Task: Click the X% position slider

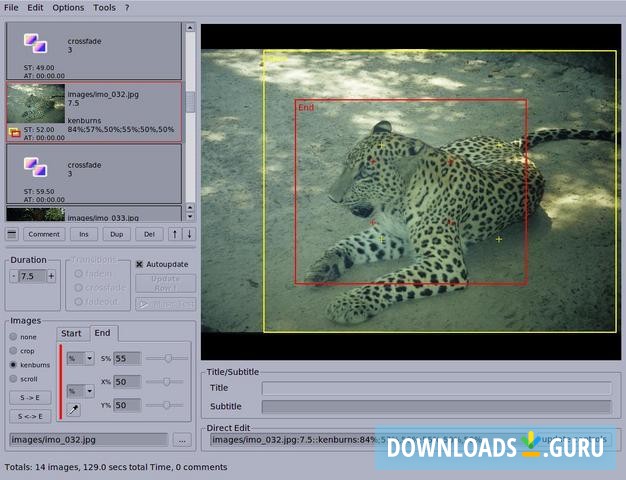Action: coord(165,382)
